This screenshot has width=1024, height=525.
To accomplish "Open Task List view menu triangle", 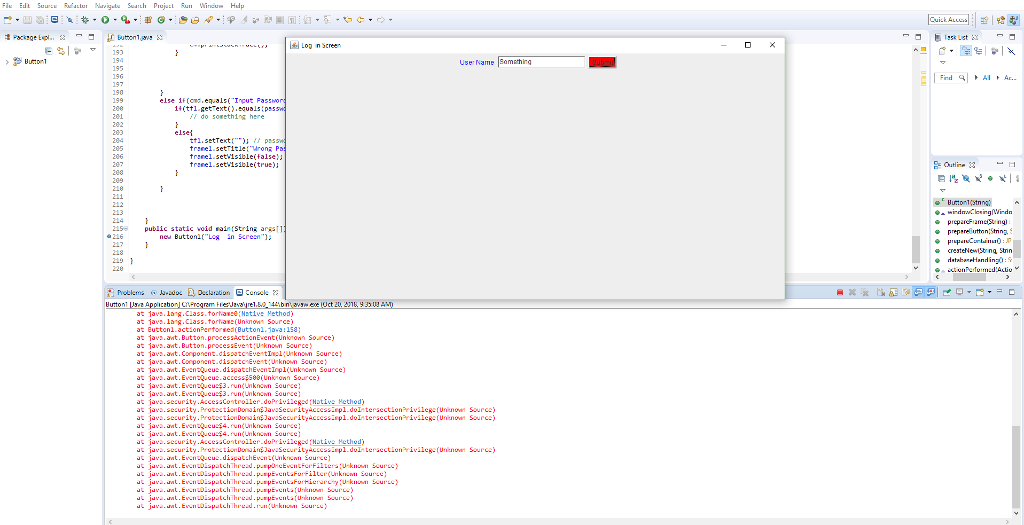I will 943,62.
